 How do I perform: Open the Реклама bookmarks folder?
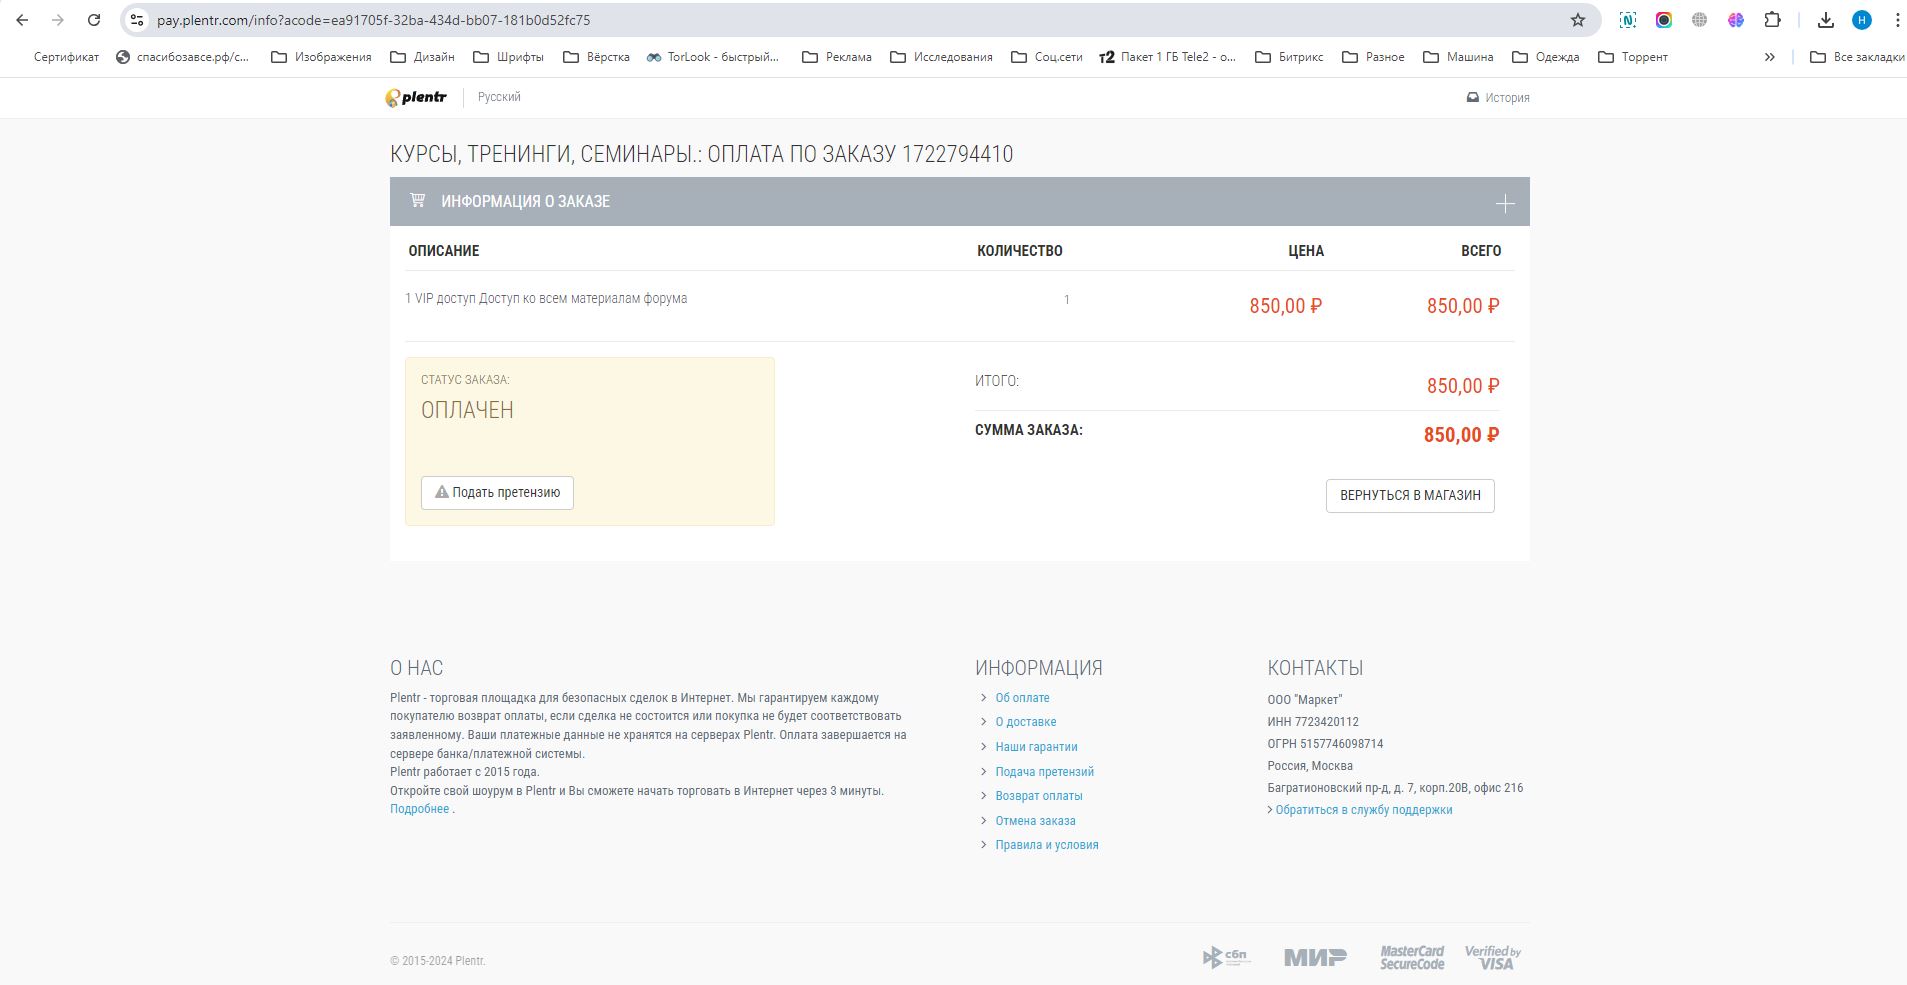[837, 57]
